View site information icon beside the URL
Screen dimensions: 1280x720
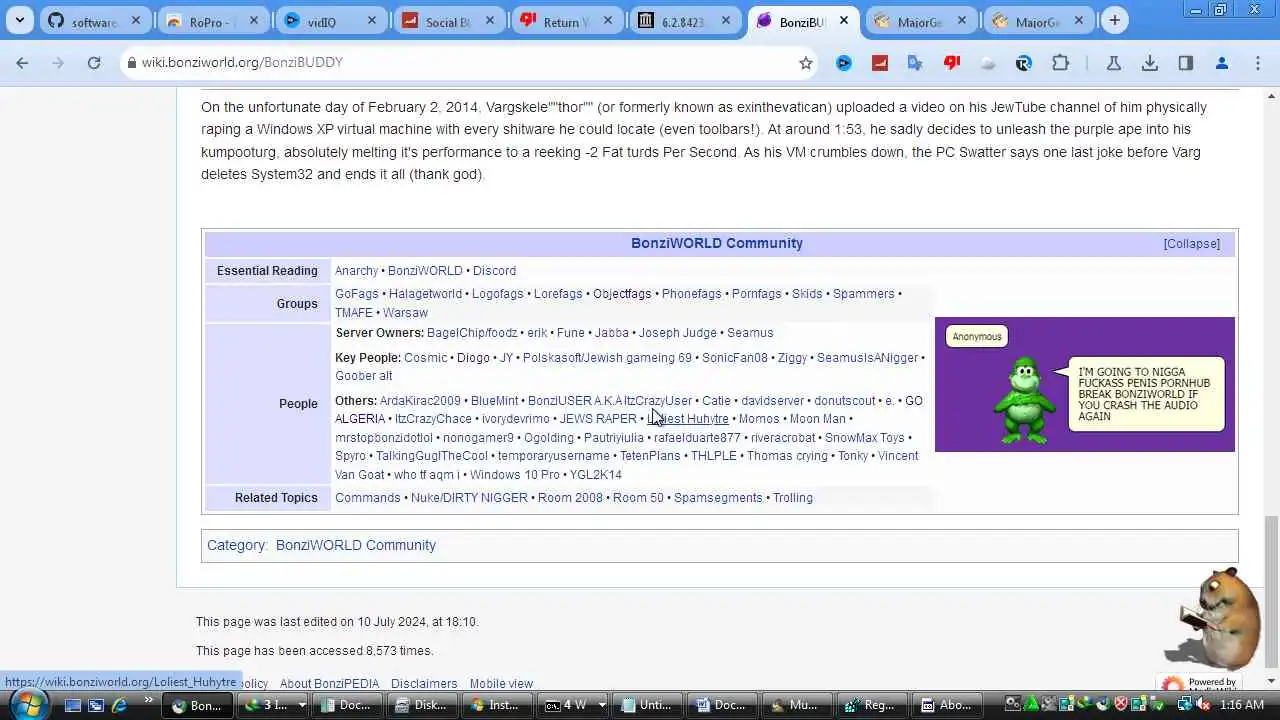pyautogui.click(x=130, y=62)
